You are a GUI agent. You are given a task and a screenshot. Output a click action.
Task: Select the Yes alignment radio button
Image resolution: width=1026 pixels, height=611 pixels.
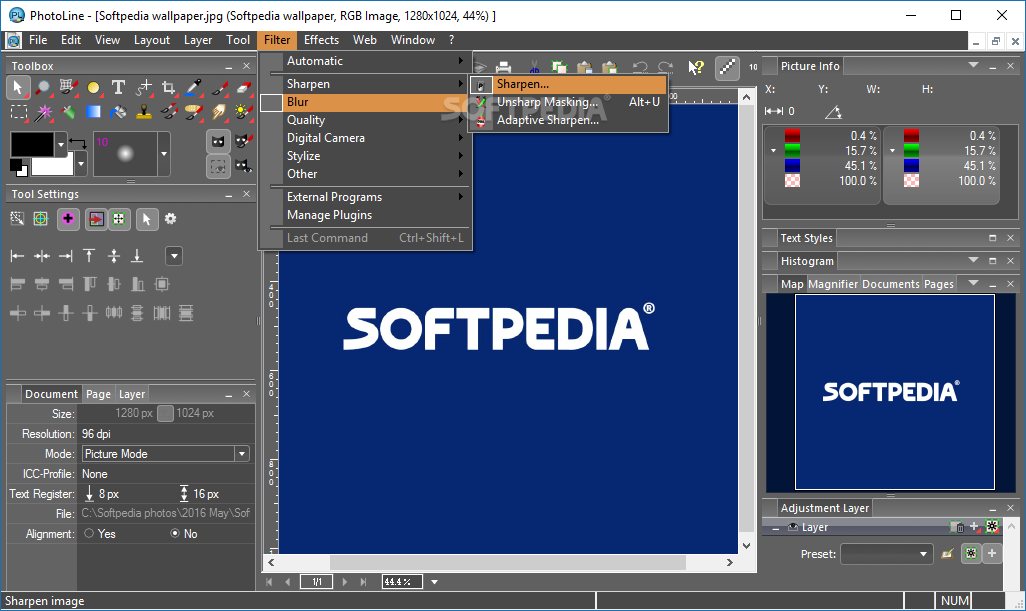point(89,533)
